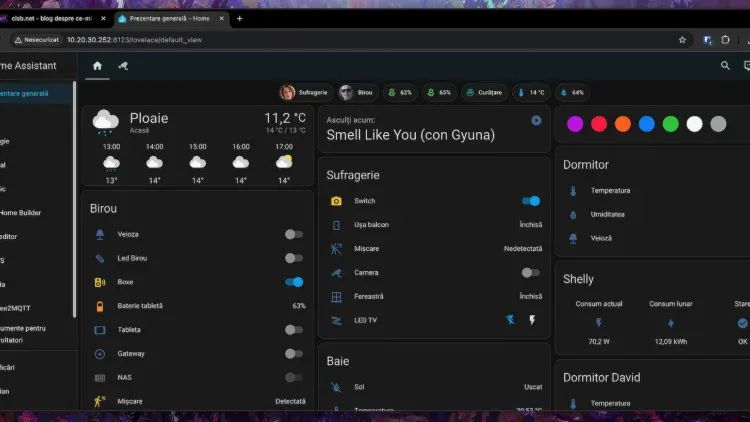Click the Dormitor Veioză lamp icon

pyautogui.click(x=573, y=238)
